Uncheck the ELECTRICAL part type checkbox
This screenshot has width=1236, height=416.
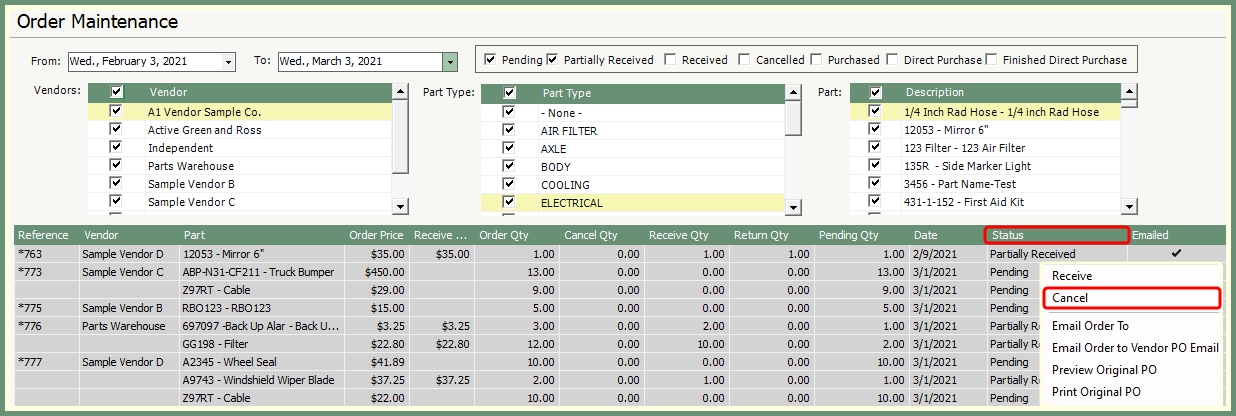[509, 203]
